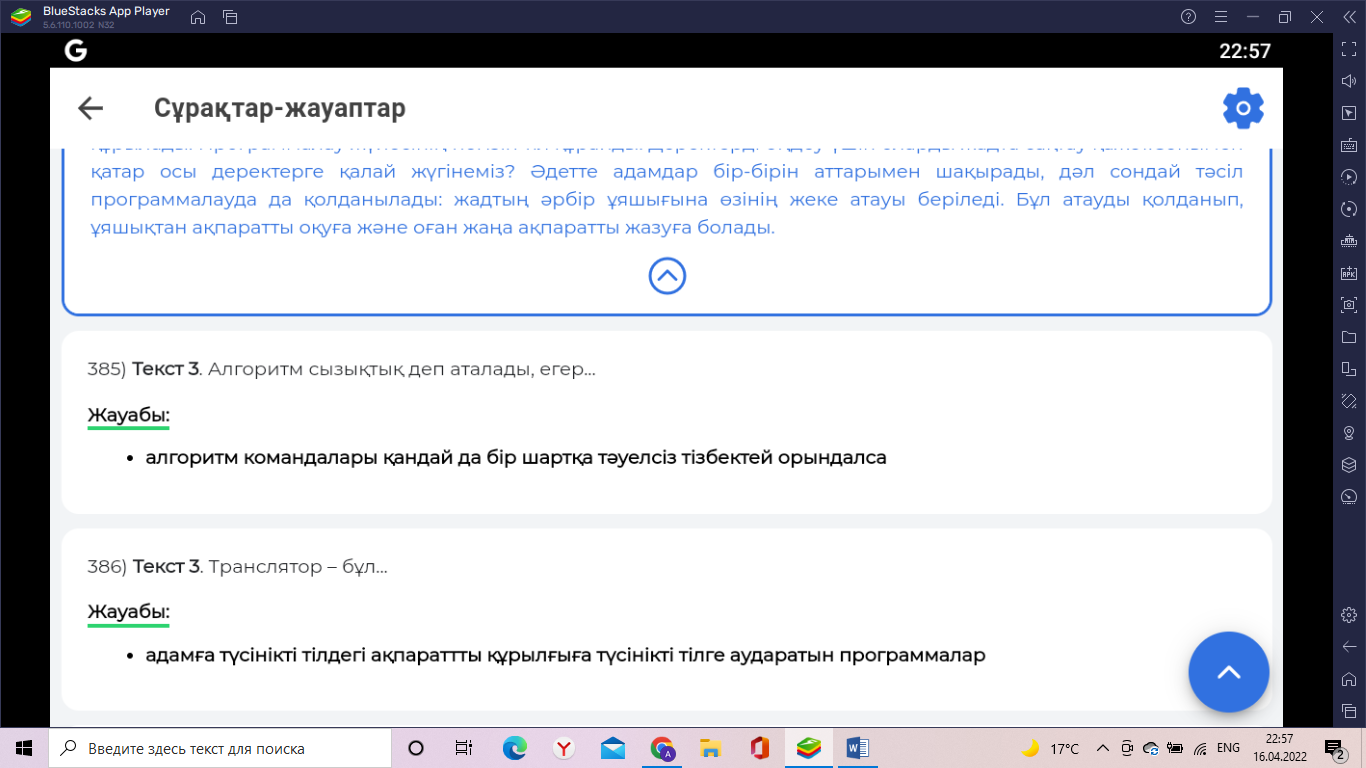Viewport: 1366px width, 768px height.
Task: Open the Mail app on taskbar
Action: pyautogui.click(x=613, y=748)
